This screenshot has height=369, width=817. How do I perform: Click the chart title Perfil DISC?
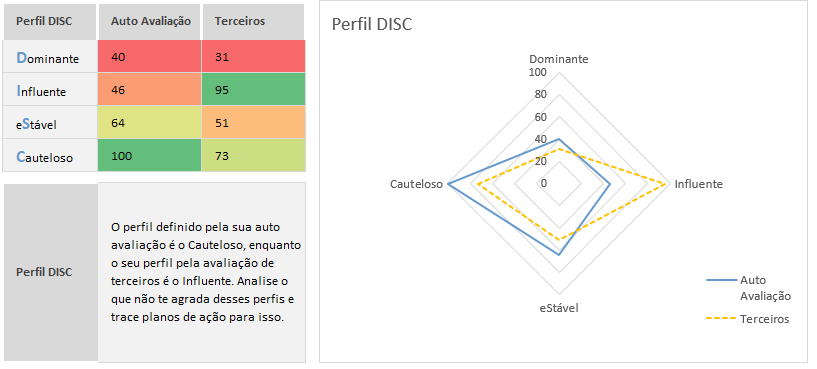click(x=372, y=24)
